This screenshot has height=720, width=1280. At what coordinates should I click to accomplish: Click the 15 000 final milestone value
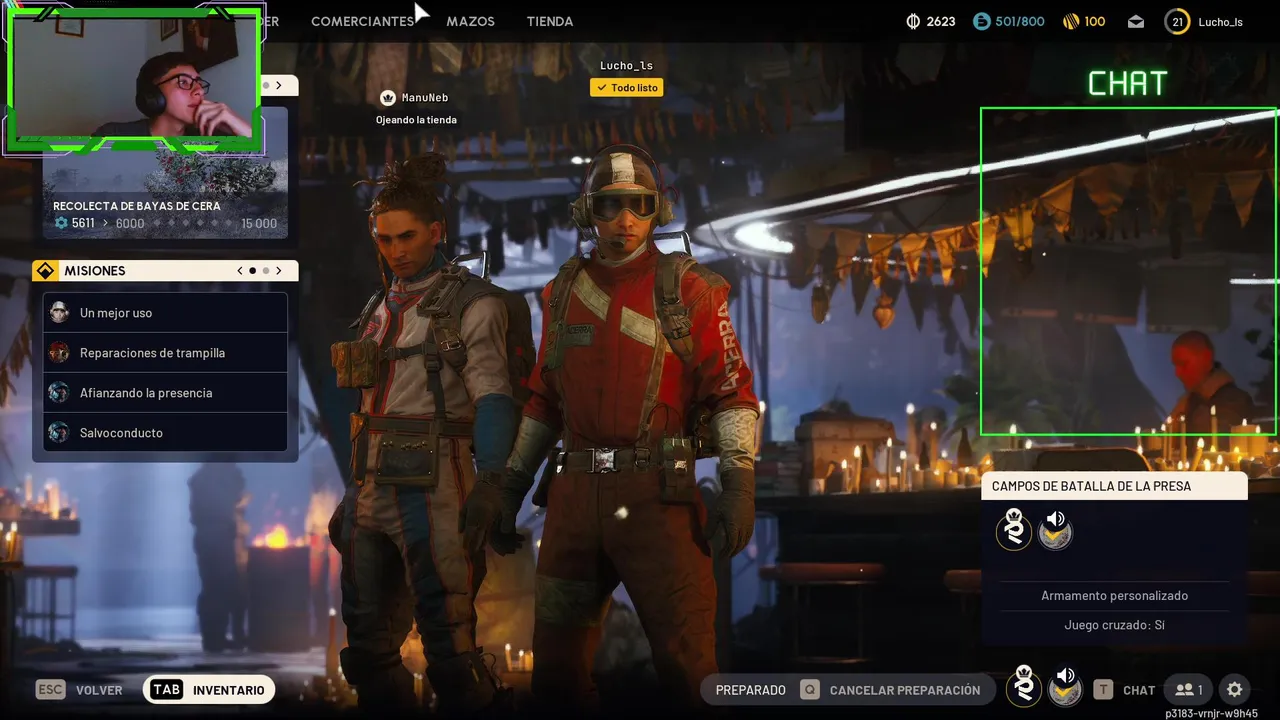click(259, 224)
